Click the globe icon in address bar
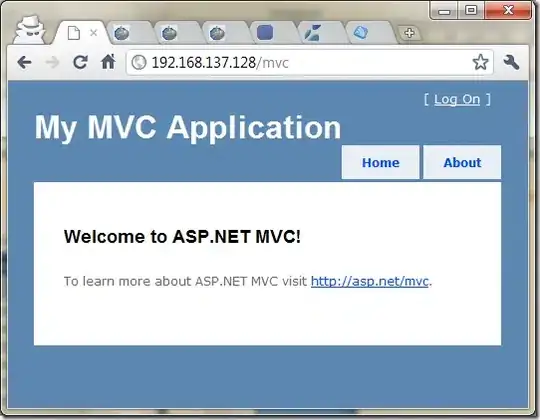 [x=139, y=63]
